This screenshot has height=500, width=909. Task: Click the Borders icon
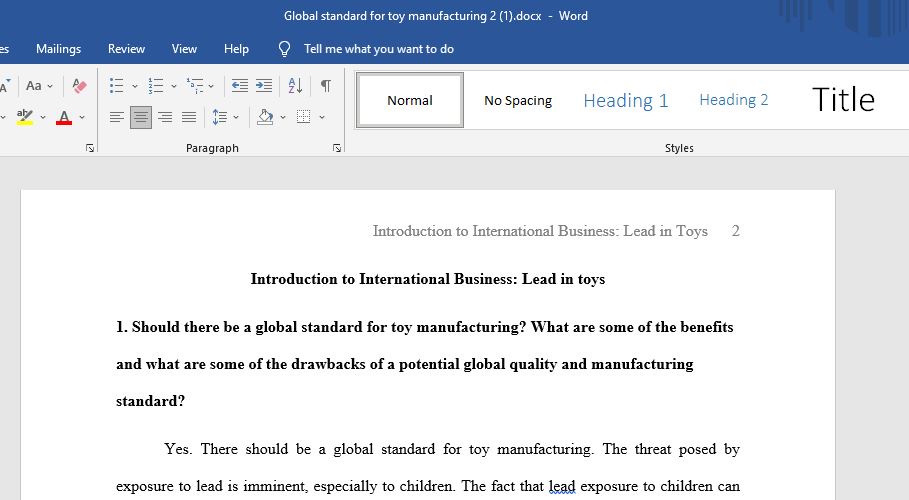304,117
